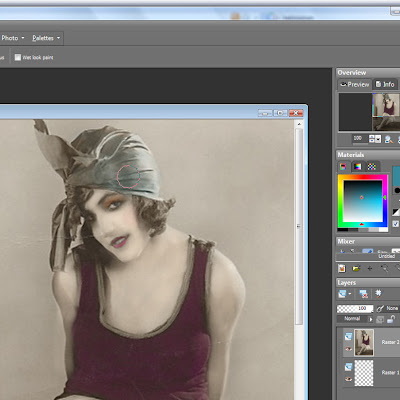Image resolution: width=400 pixels, height=400 pixels.
Task: Open the New Layer dropdown arrow
Action: pos(350,294)
